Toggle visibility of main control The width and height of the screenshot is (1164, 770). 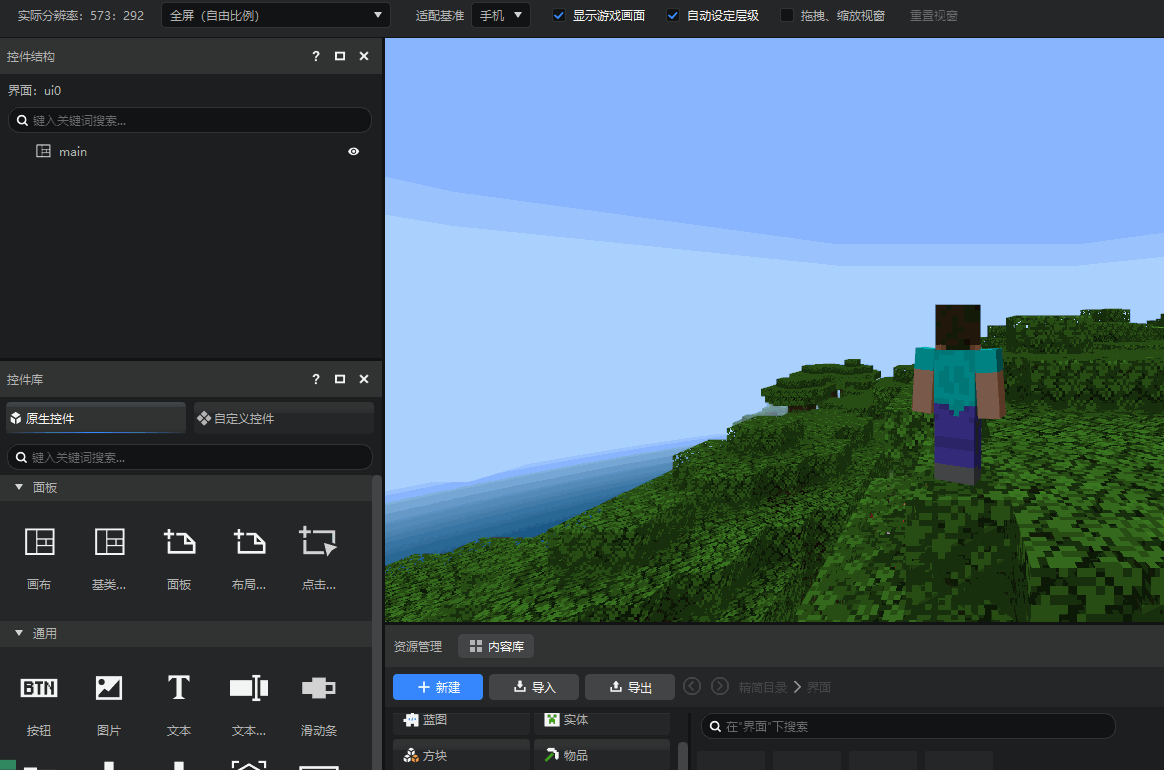tap(354, 151)
